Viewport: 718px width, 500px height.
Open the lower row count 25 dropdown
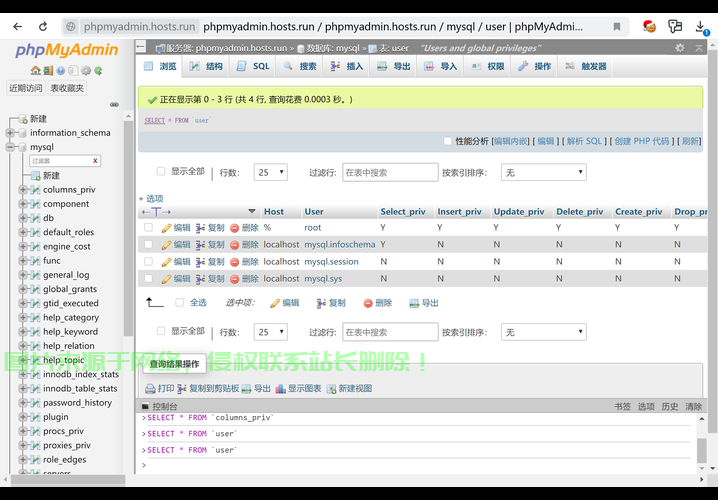point(271,332)
